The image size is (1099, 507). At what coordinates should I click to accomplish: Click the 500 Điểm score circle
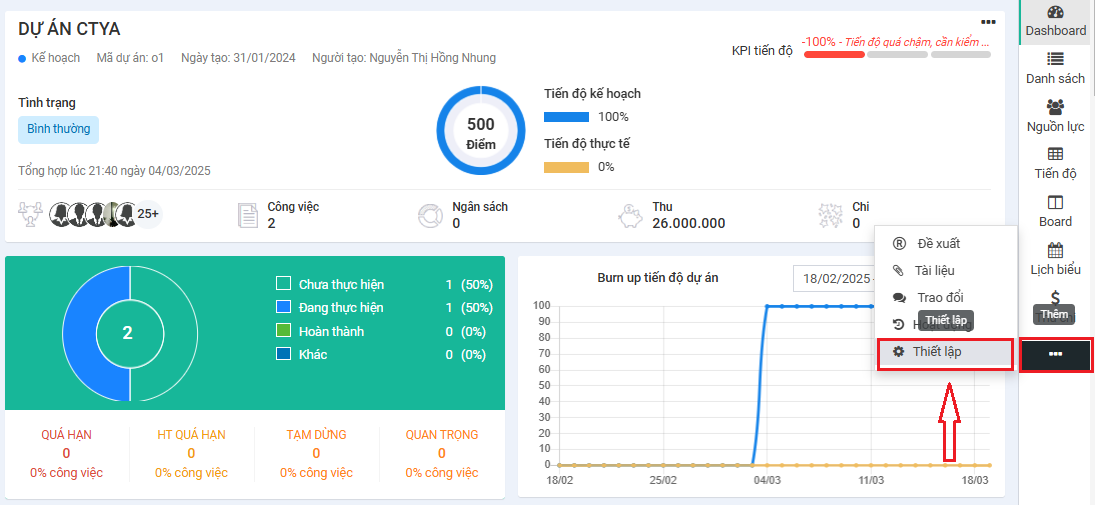pyautogui.click(x=480, y=134)
